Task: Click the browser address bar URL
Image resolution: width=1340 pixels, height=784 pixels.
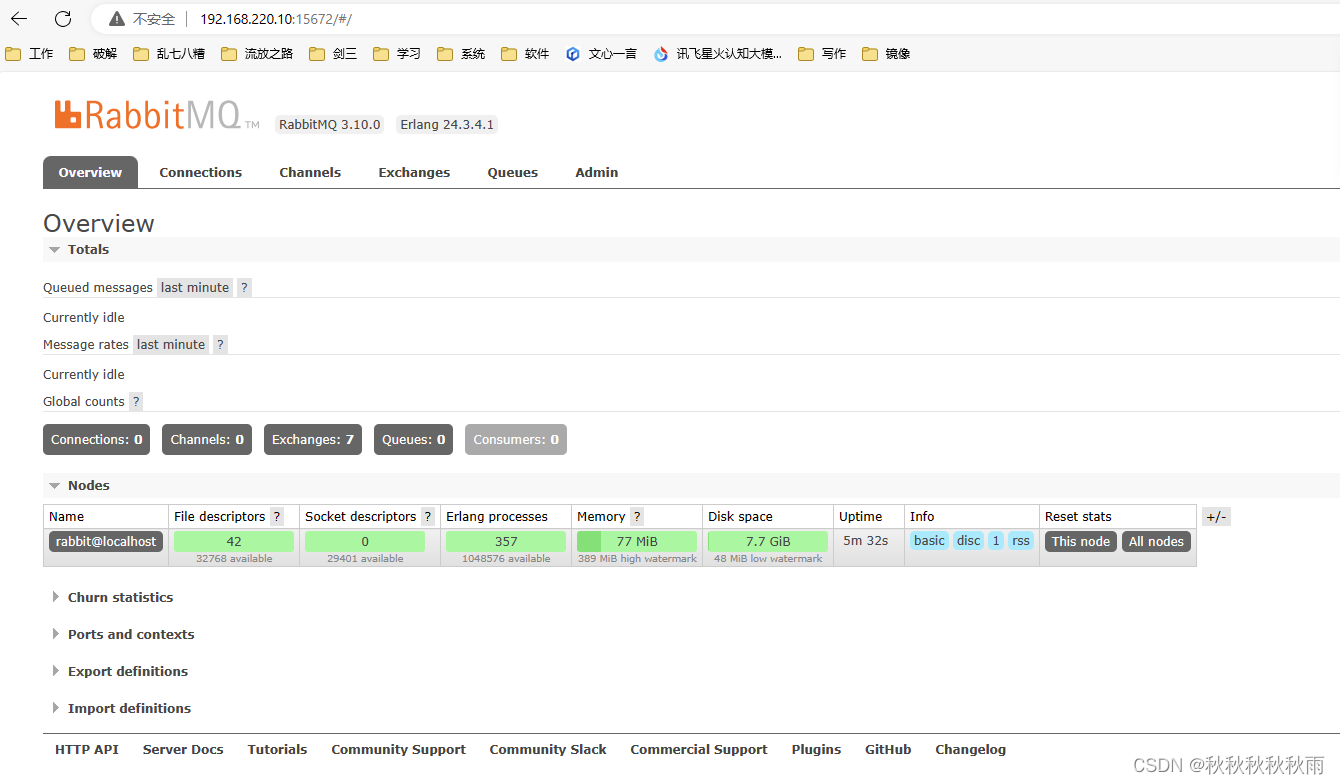Action: coord(276,19)
